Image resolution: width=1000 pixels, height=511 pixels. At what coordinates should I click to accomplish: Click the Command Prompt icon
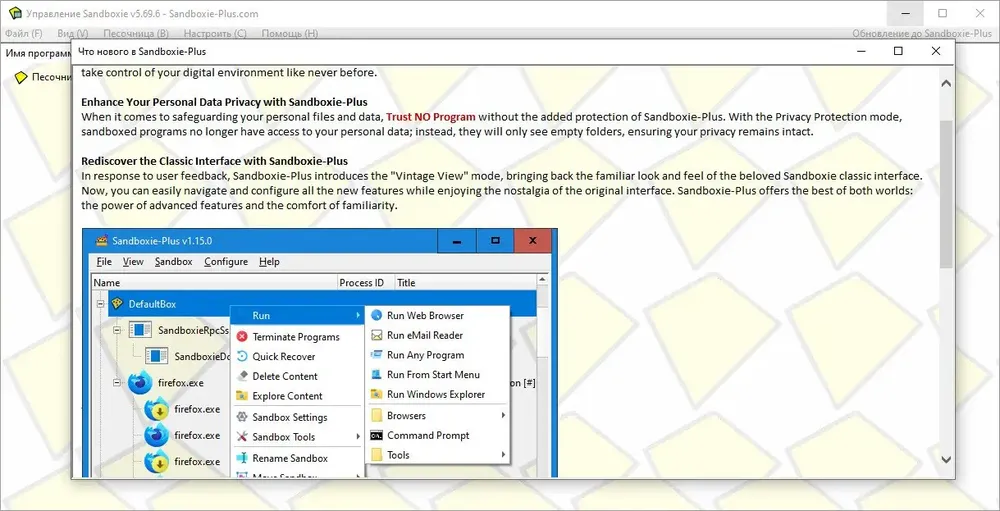(376, 436)
